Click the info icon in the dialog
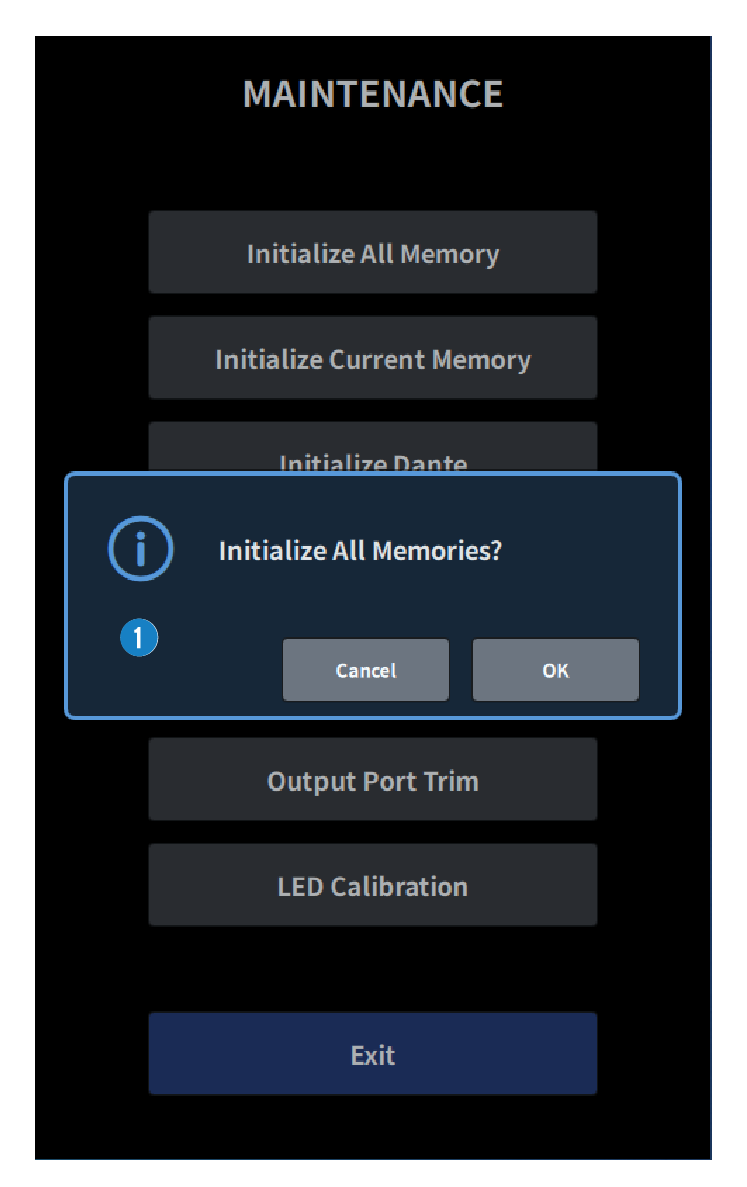Image resolution: width=747 pixels, height=1187 pixels. [x=140, y=549]
